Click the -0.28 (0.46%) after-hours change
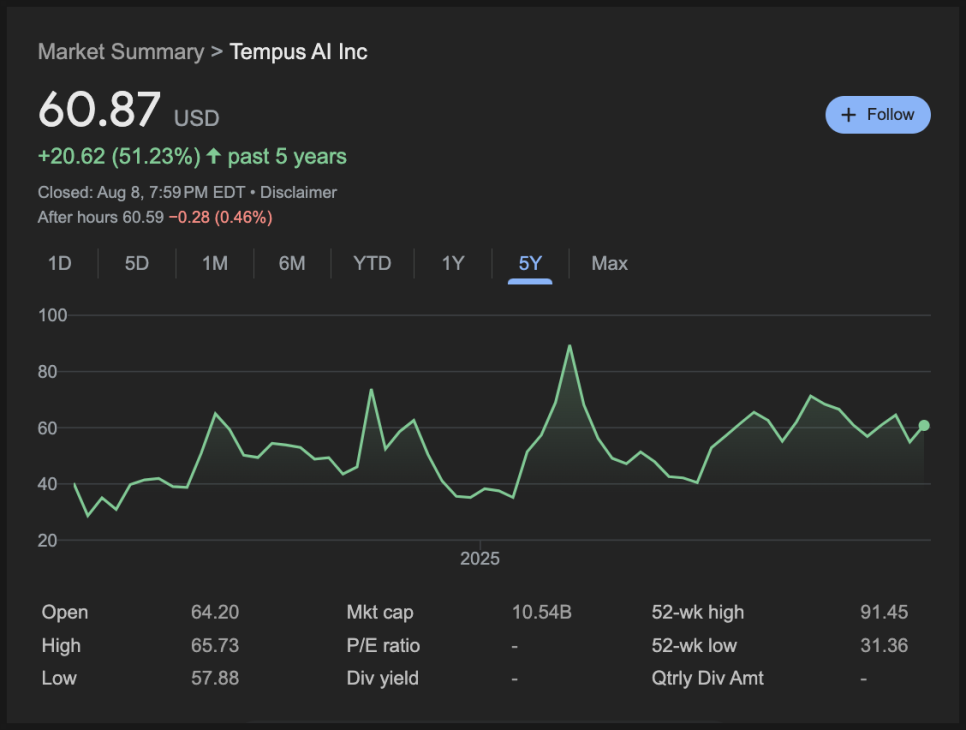Image resolution: width=966 pixels, height=730 pixels. pos(221,217)
